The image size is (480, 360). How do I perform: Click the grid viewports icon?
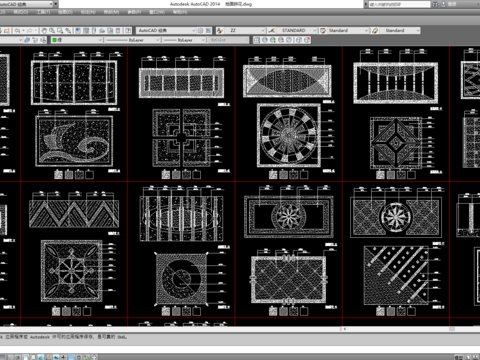(x=257, y=40)
